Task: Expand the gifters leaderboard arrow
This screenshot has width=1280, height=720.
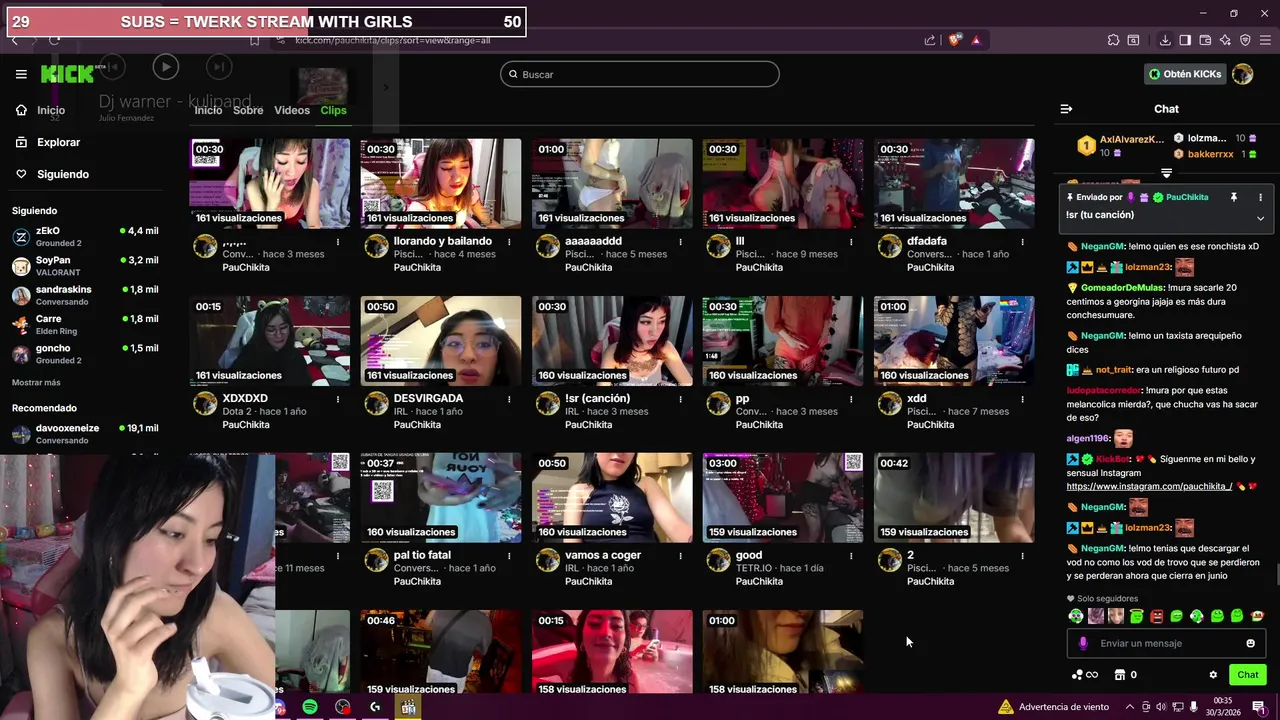Action: click(x=1166, y=173)
